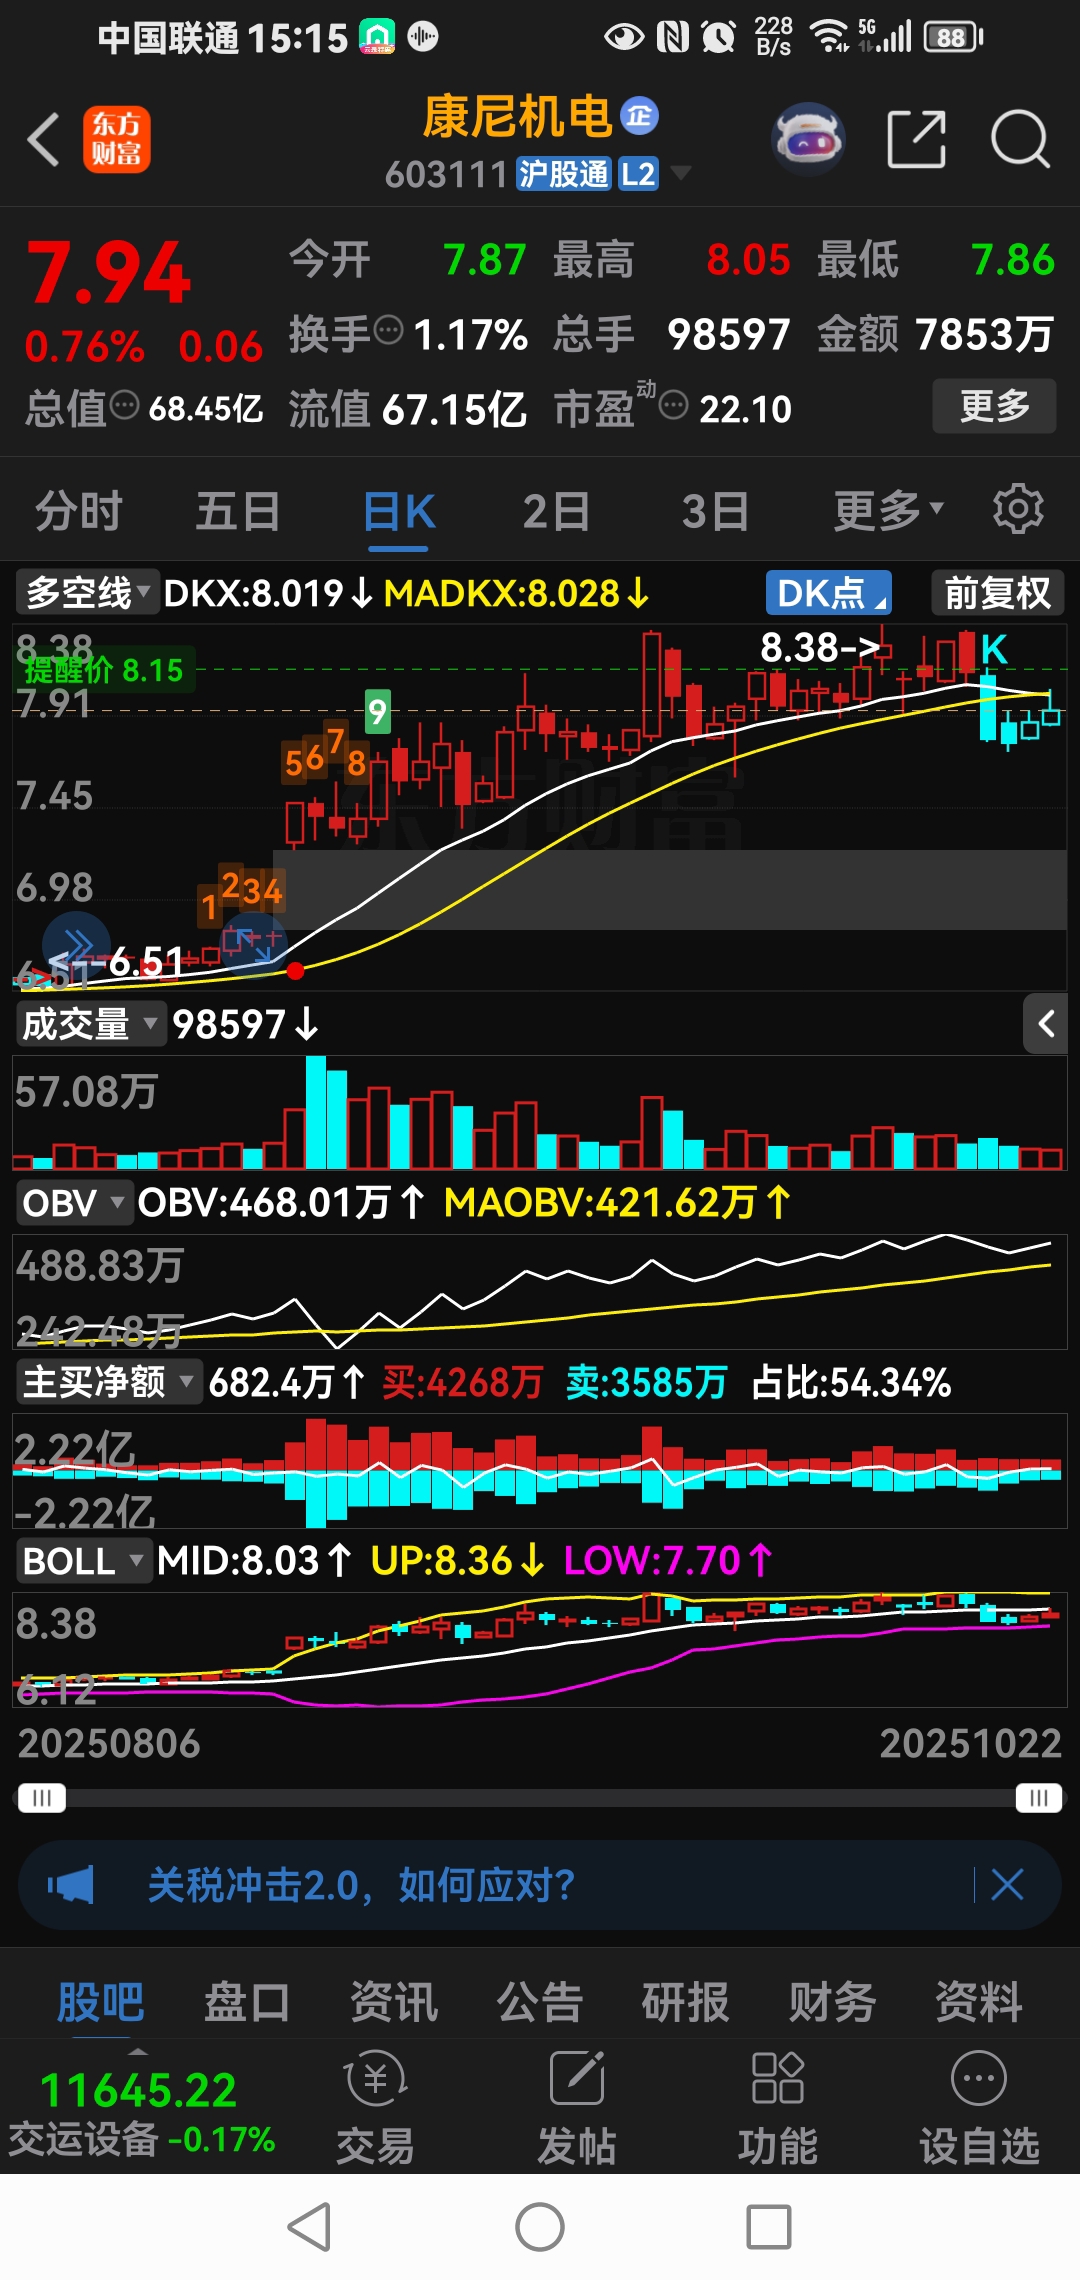Open the robot assistant avatar
This screenshot has width=1080, height=2280.
point(808,139)
